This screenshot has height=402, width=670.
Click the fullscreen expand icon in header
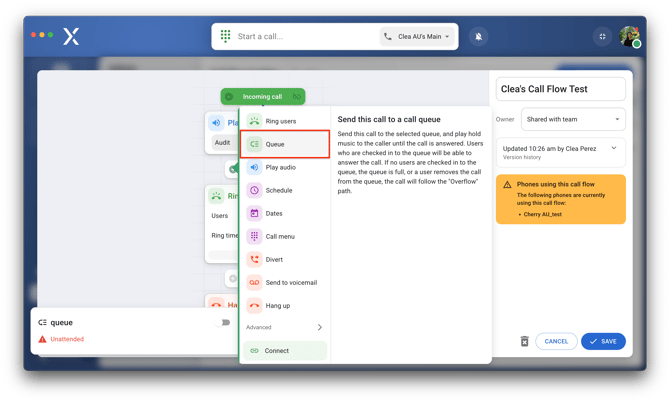(602, 37)
